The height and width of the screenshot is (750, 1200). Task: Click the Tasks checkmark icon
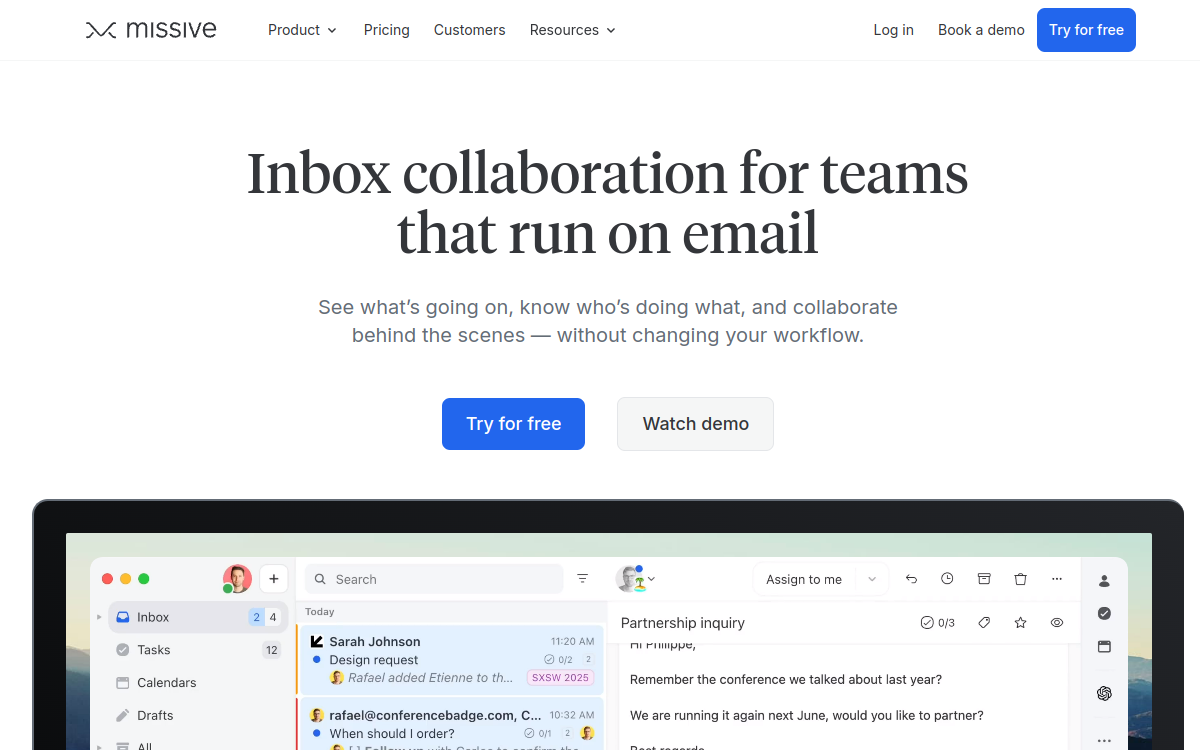tap(123, 650)
